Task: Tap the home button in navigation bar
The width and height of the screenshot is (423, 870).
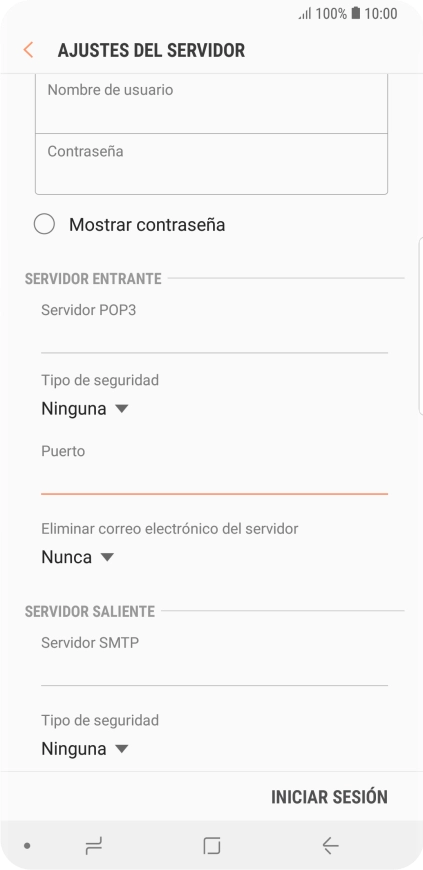Action: (212, 846)
